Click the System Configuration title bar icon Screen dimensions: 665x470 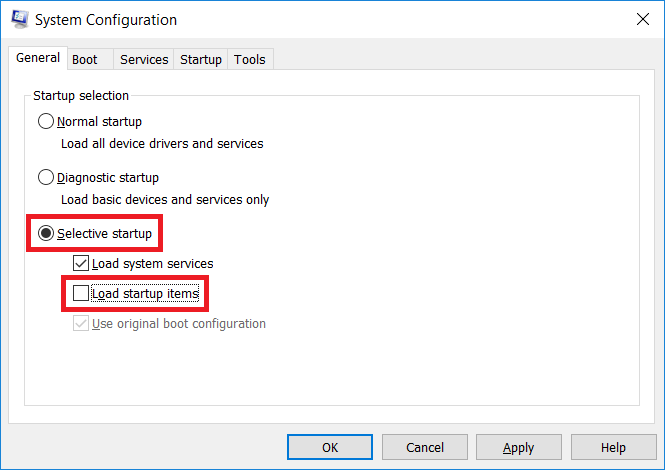tap(20, 20)
